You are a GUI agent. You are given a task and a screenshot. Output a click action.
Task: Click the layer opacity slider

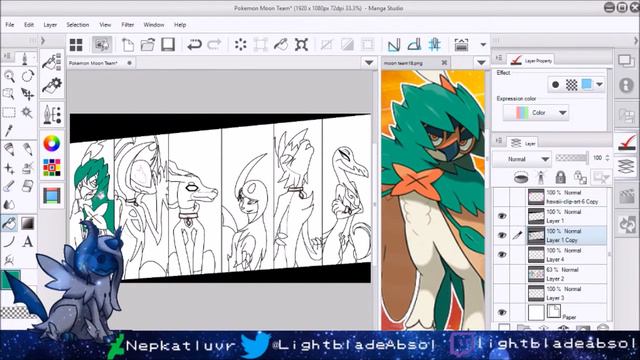coord(571,158)
